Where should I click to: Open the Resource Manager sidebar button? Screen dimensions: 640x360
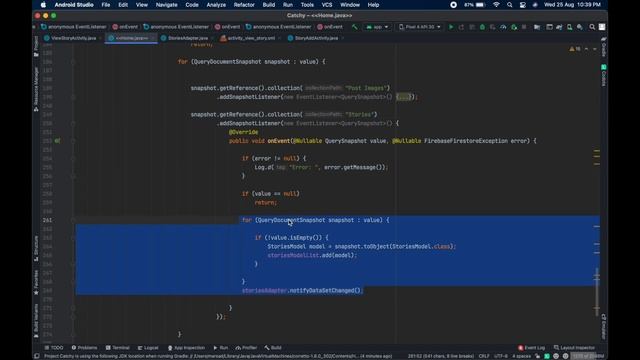click(x=36, y=89)
